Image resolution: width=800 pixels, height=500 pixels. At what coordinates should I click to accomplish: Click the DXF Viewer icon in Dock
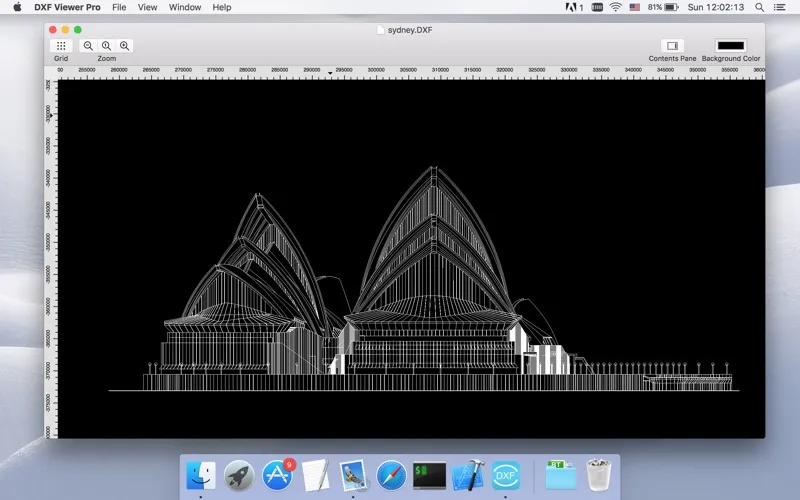506,475
